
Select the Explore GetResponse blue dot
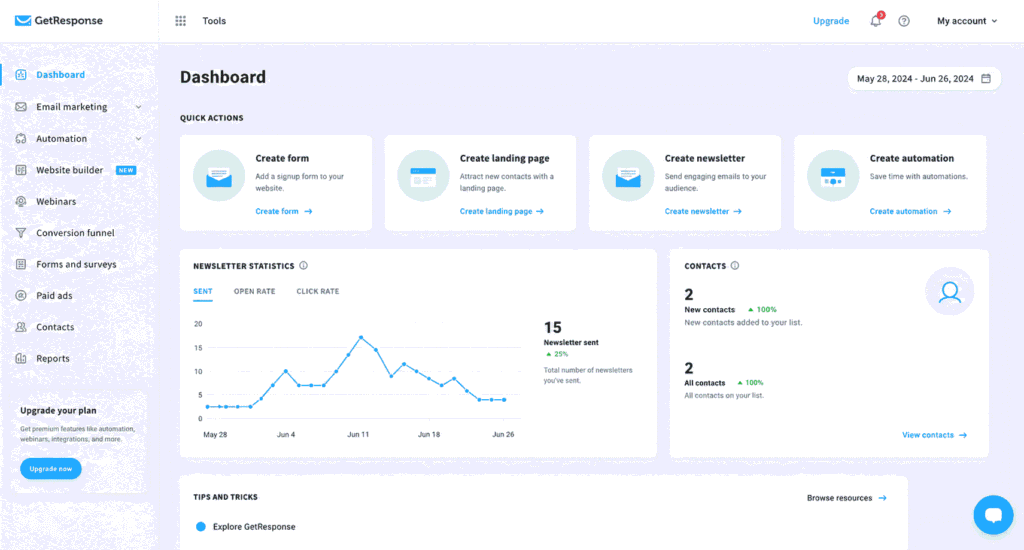(200, 526)
